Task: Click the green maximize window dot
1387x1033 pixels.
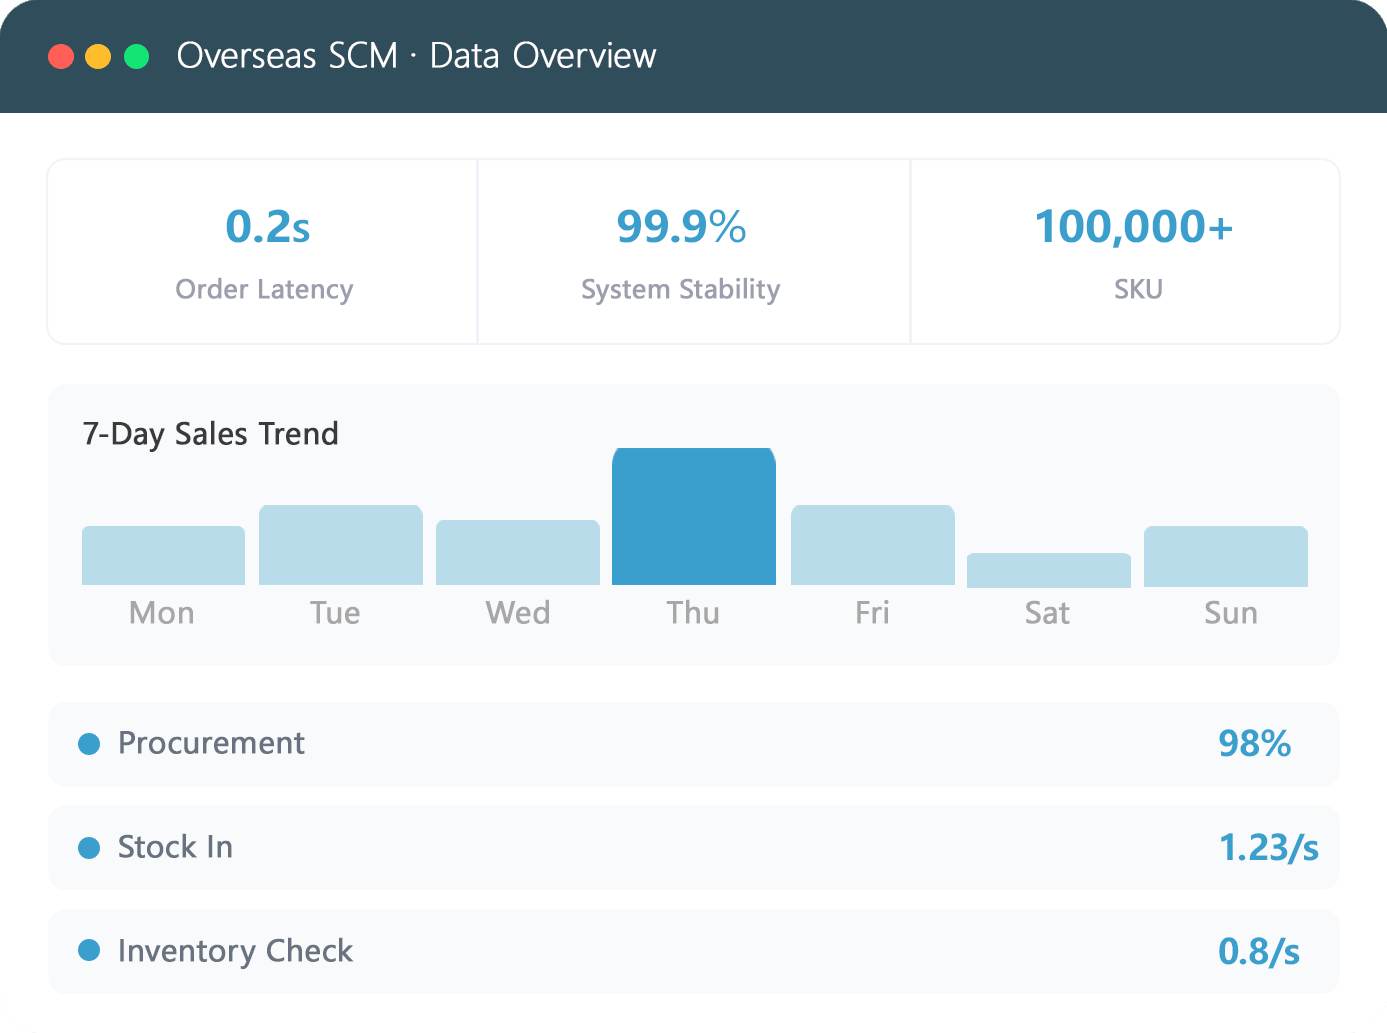Action: (x=136, y=56)
